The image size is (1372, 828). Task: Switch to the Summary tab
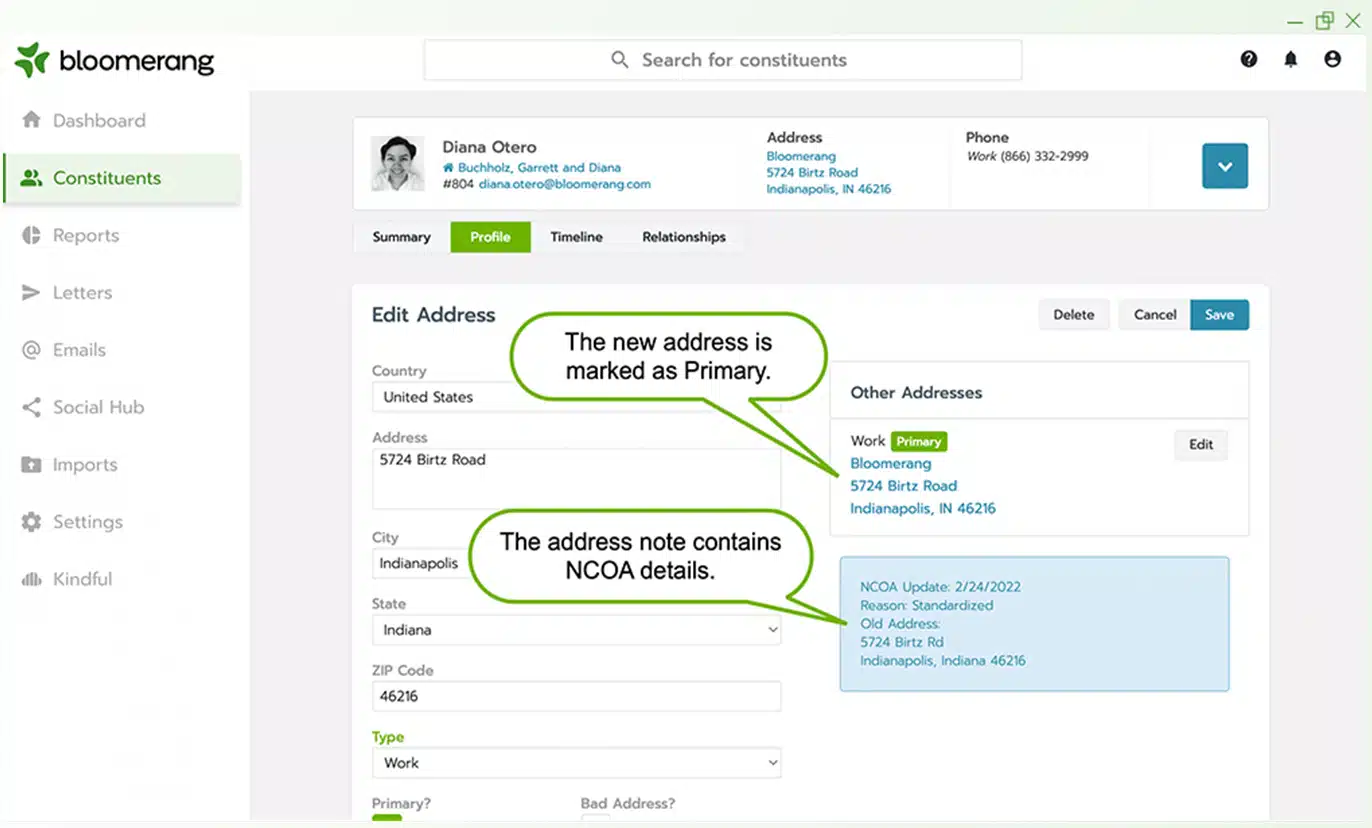[401, 237]
